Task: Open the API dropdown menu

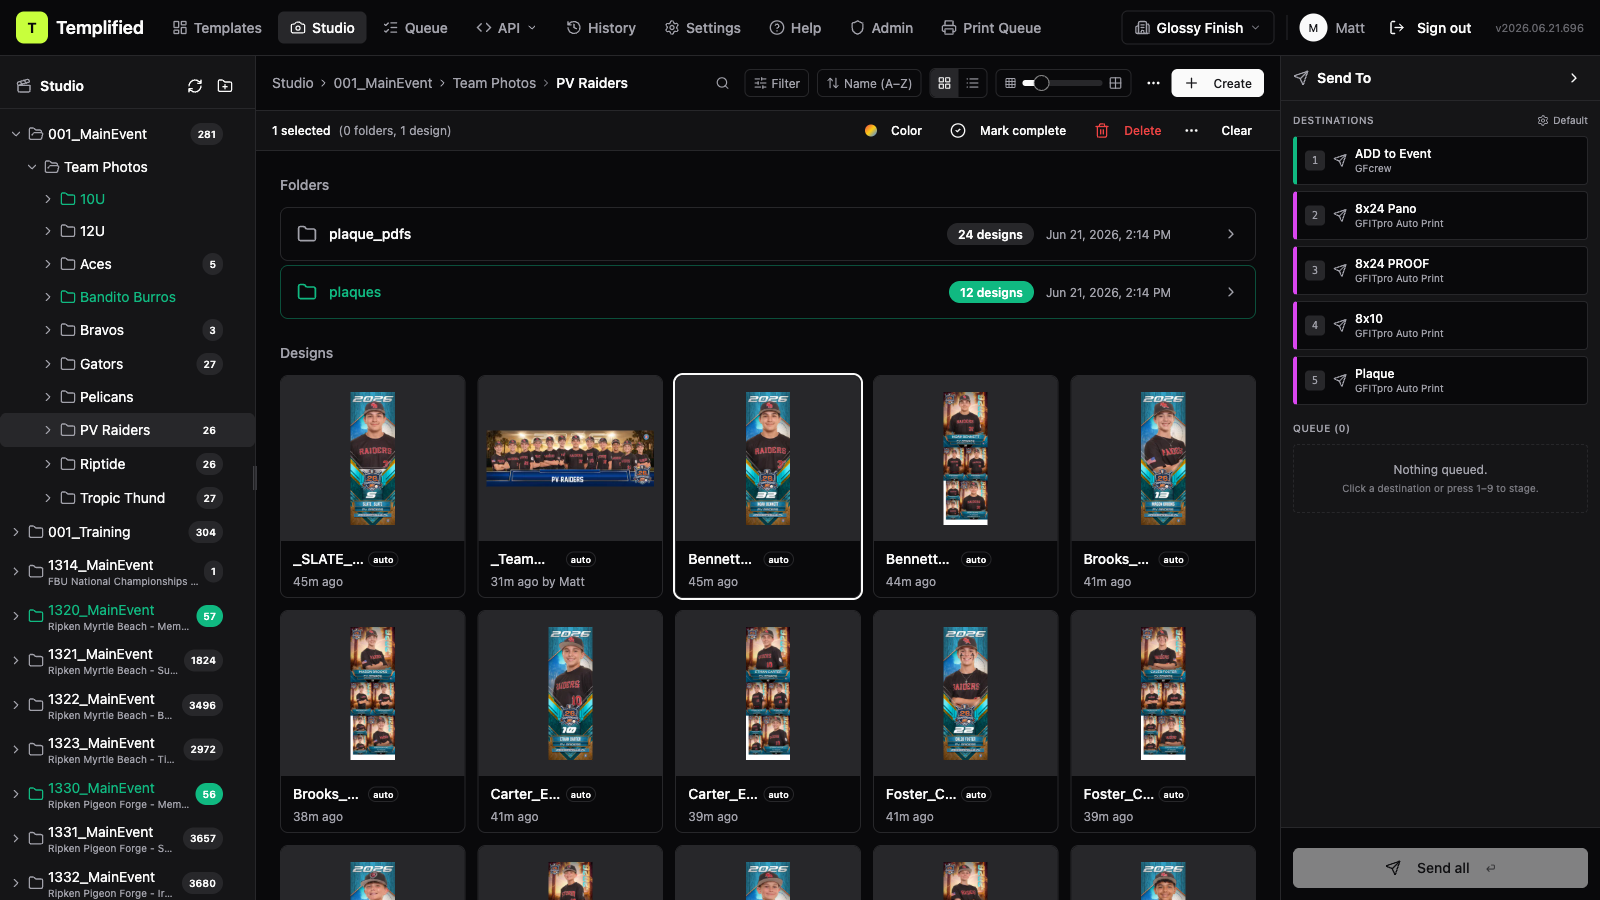Action: tap(507, 28)
